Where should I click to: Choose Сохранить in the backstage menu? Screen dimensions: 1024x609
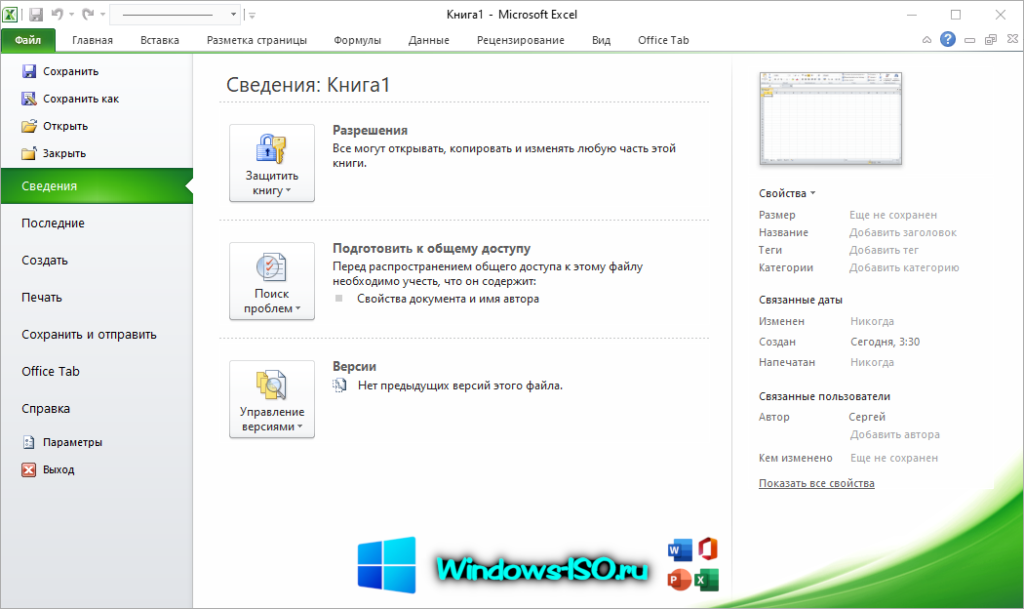pos(60,71)
